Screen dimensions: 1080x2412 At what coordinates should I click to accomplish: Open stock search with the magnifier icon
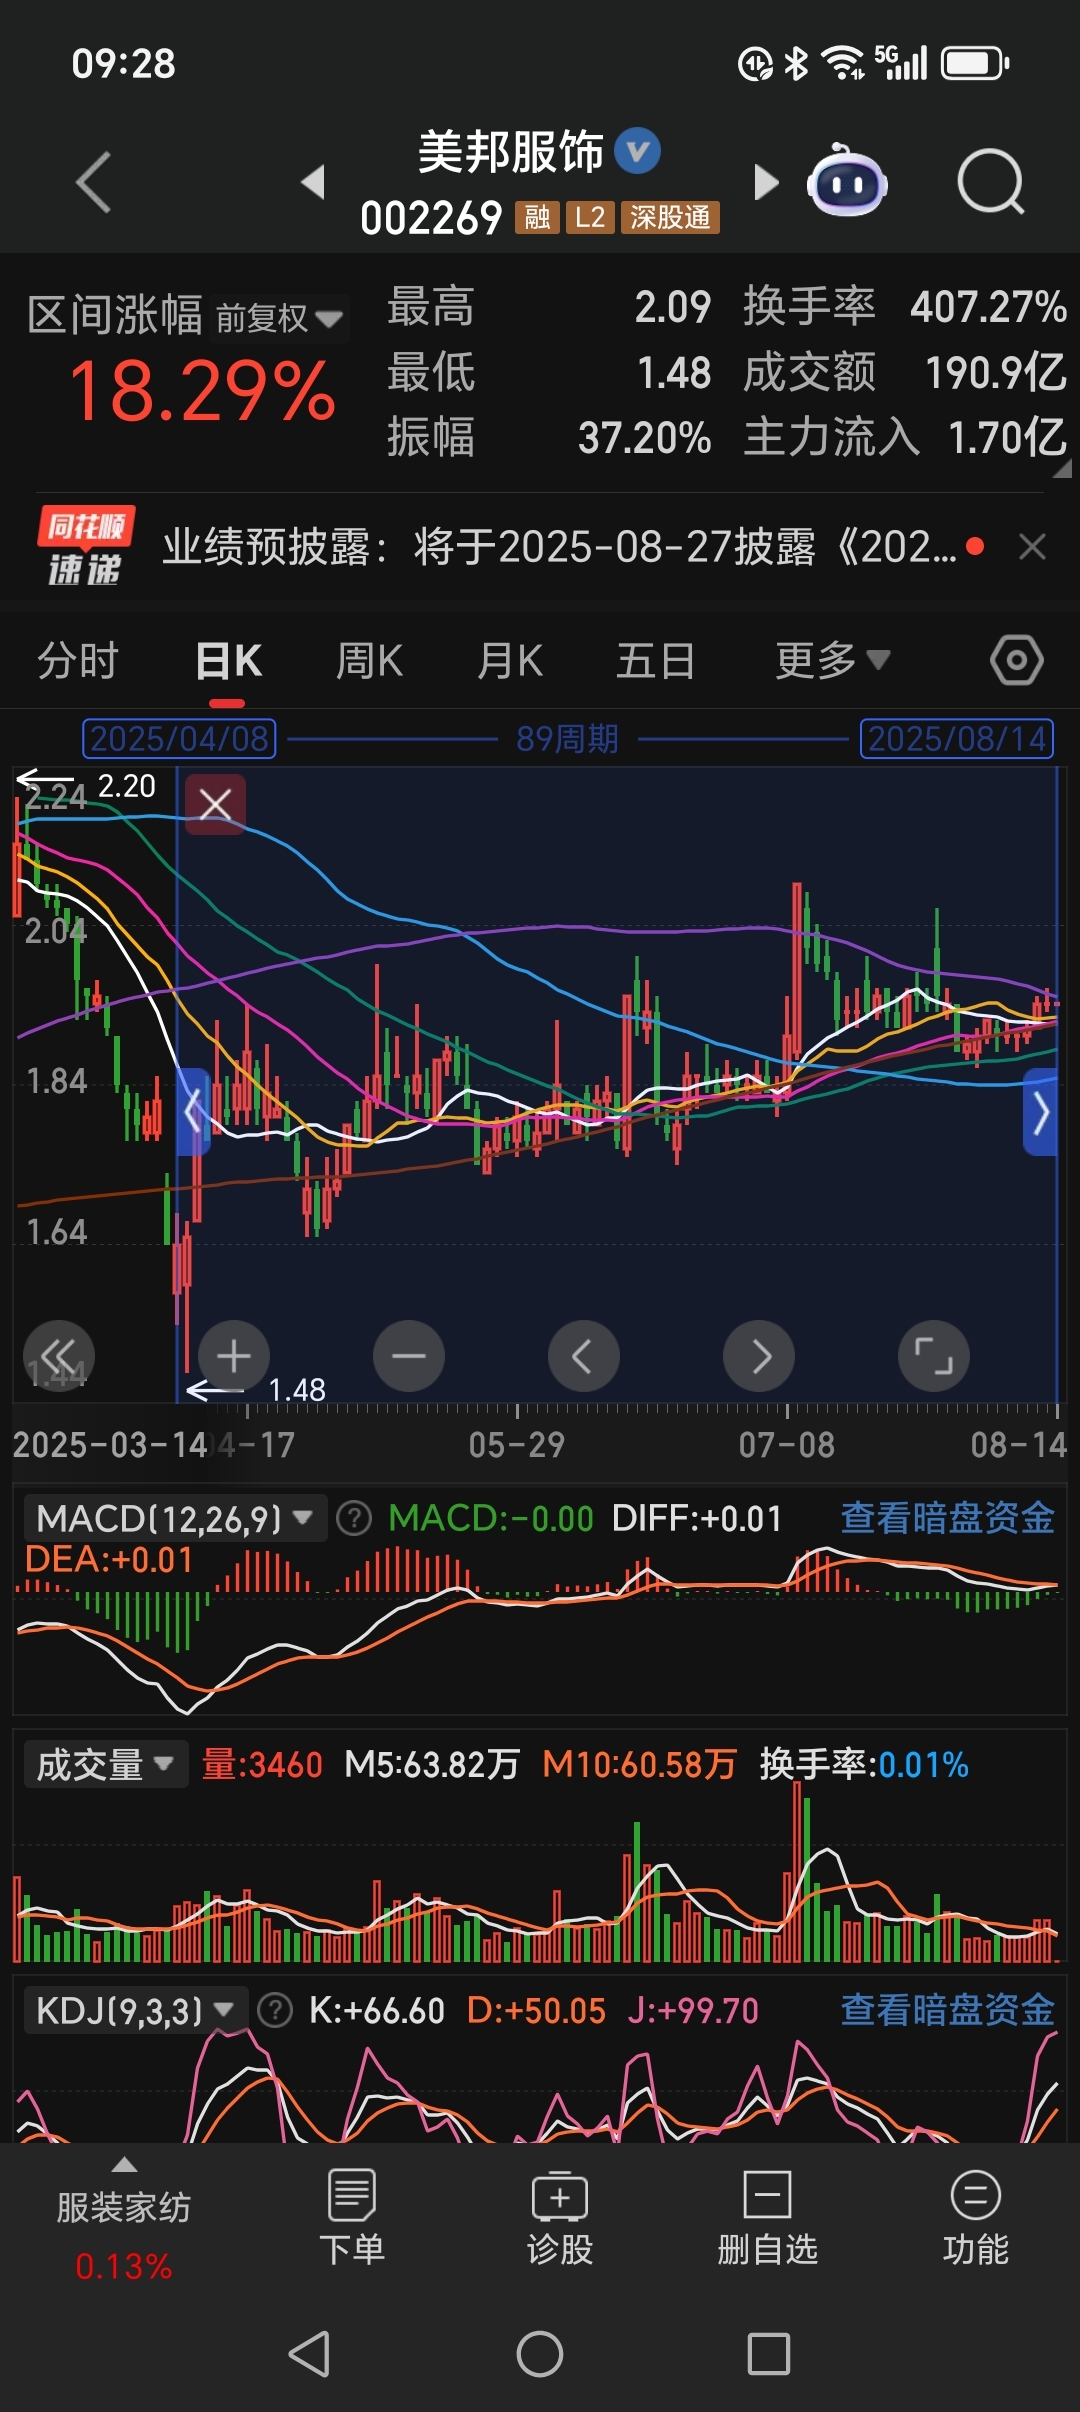(990, 182)
